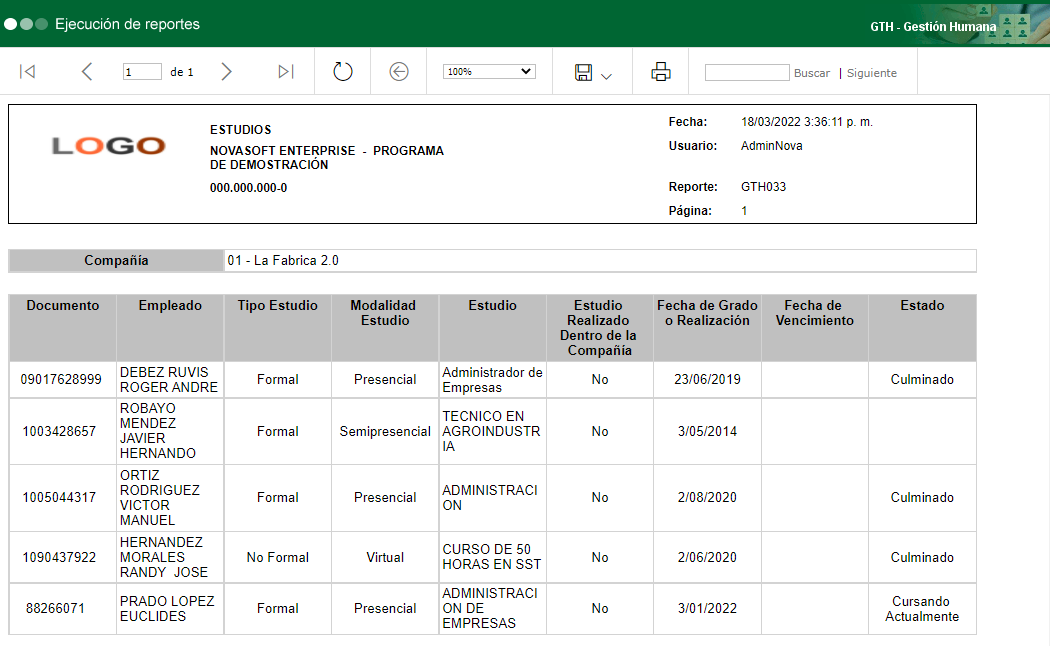Select the Estudio column header
Image resolution: width=1050 pixels, height=646 pixels.
point(493,328)
